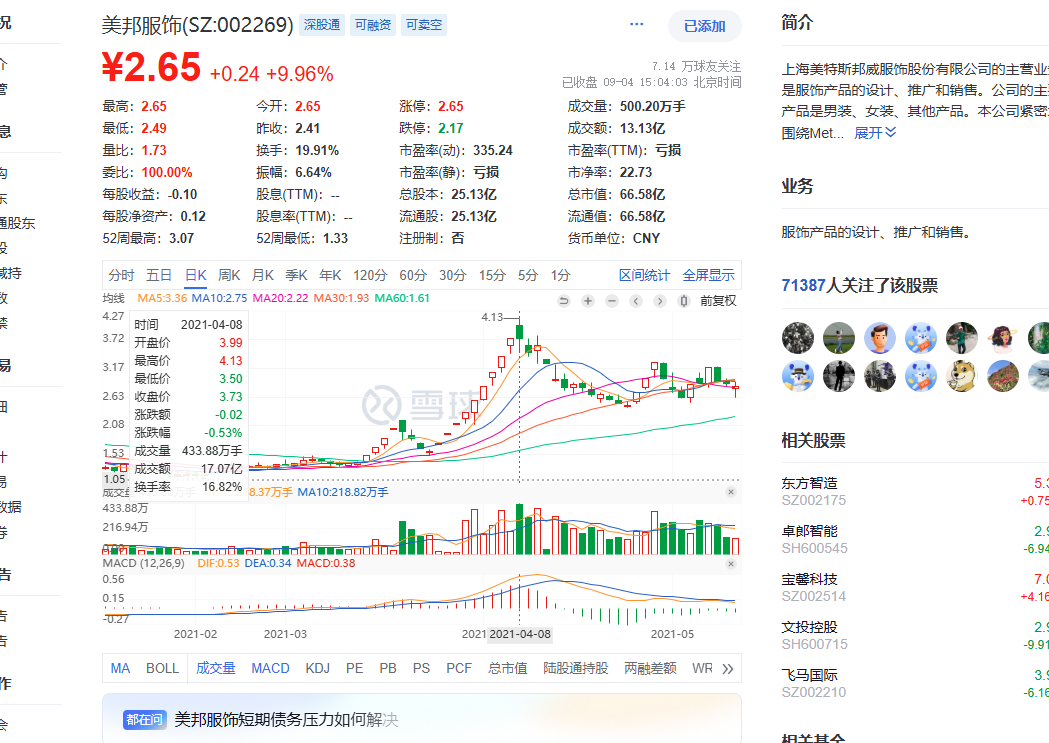The height and width of the screenshot is (743, 1049).
Task: Zoom out the K-line chart with minus icon
Action: 612,301
